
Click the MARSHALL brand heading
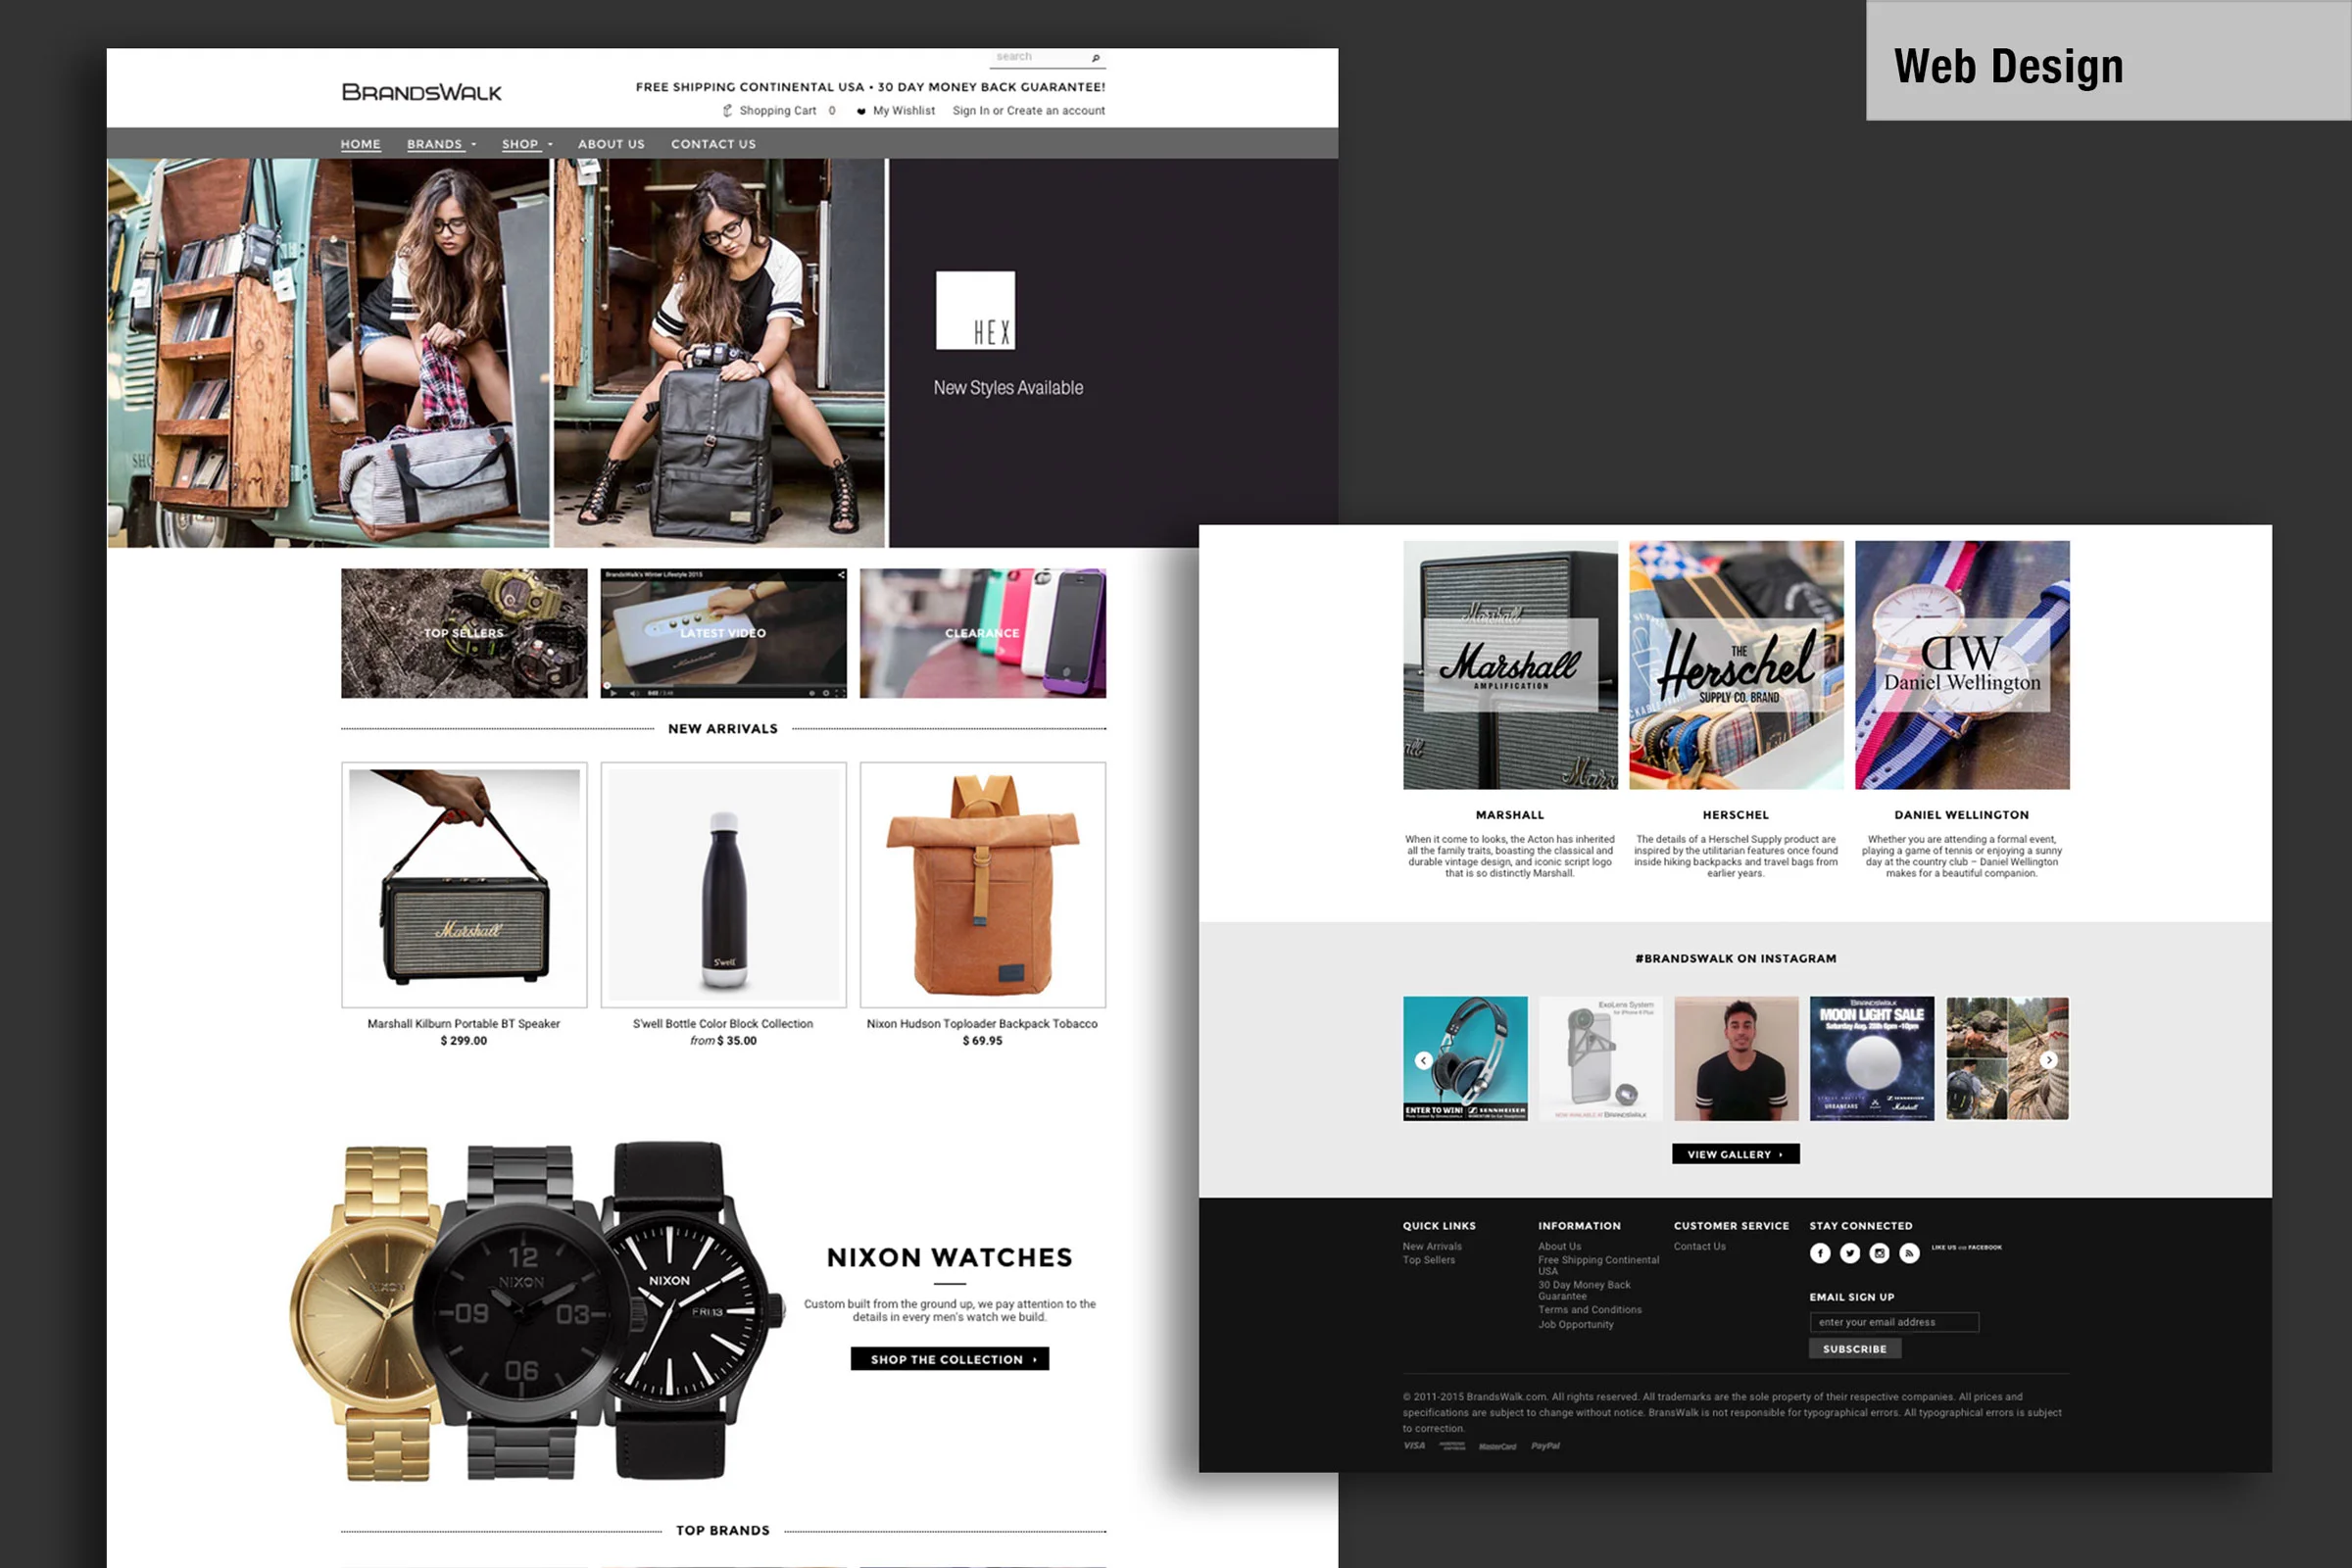(x=1510, y=815)
